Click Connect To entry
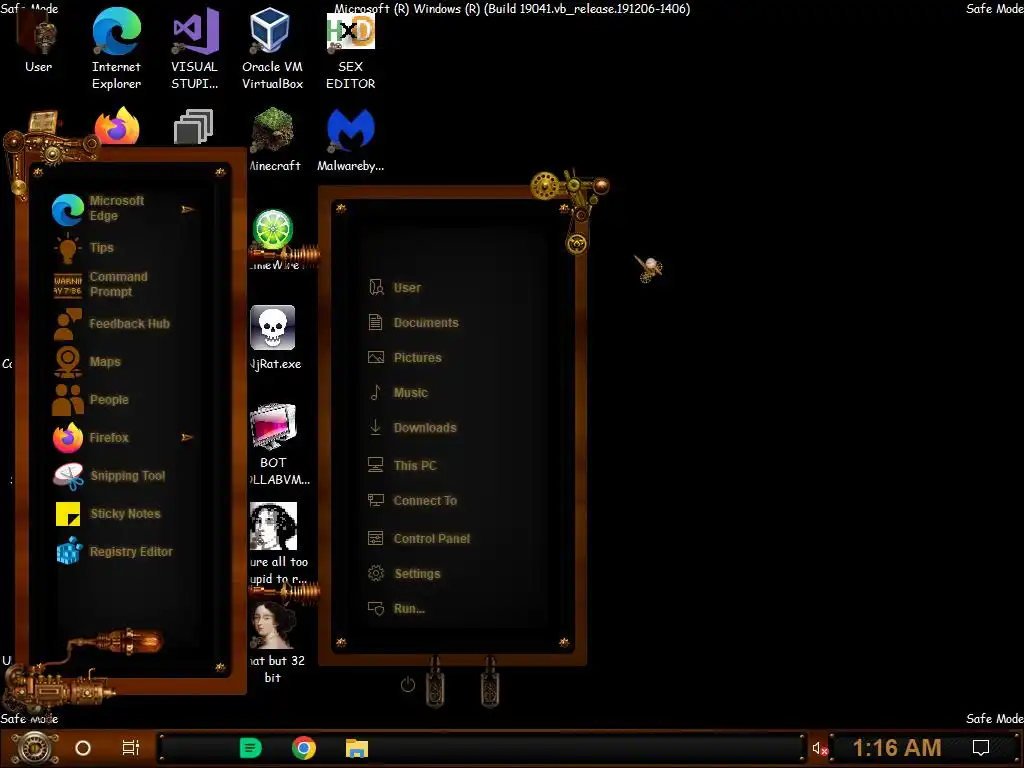Viewport: 1024px width, 768px height. (412, 500)
